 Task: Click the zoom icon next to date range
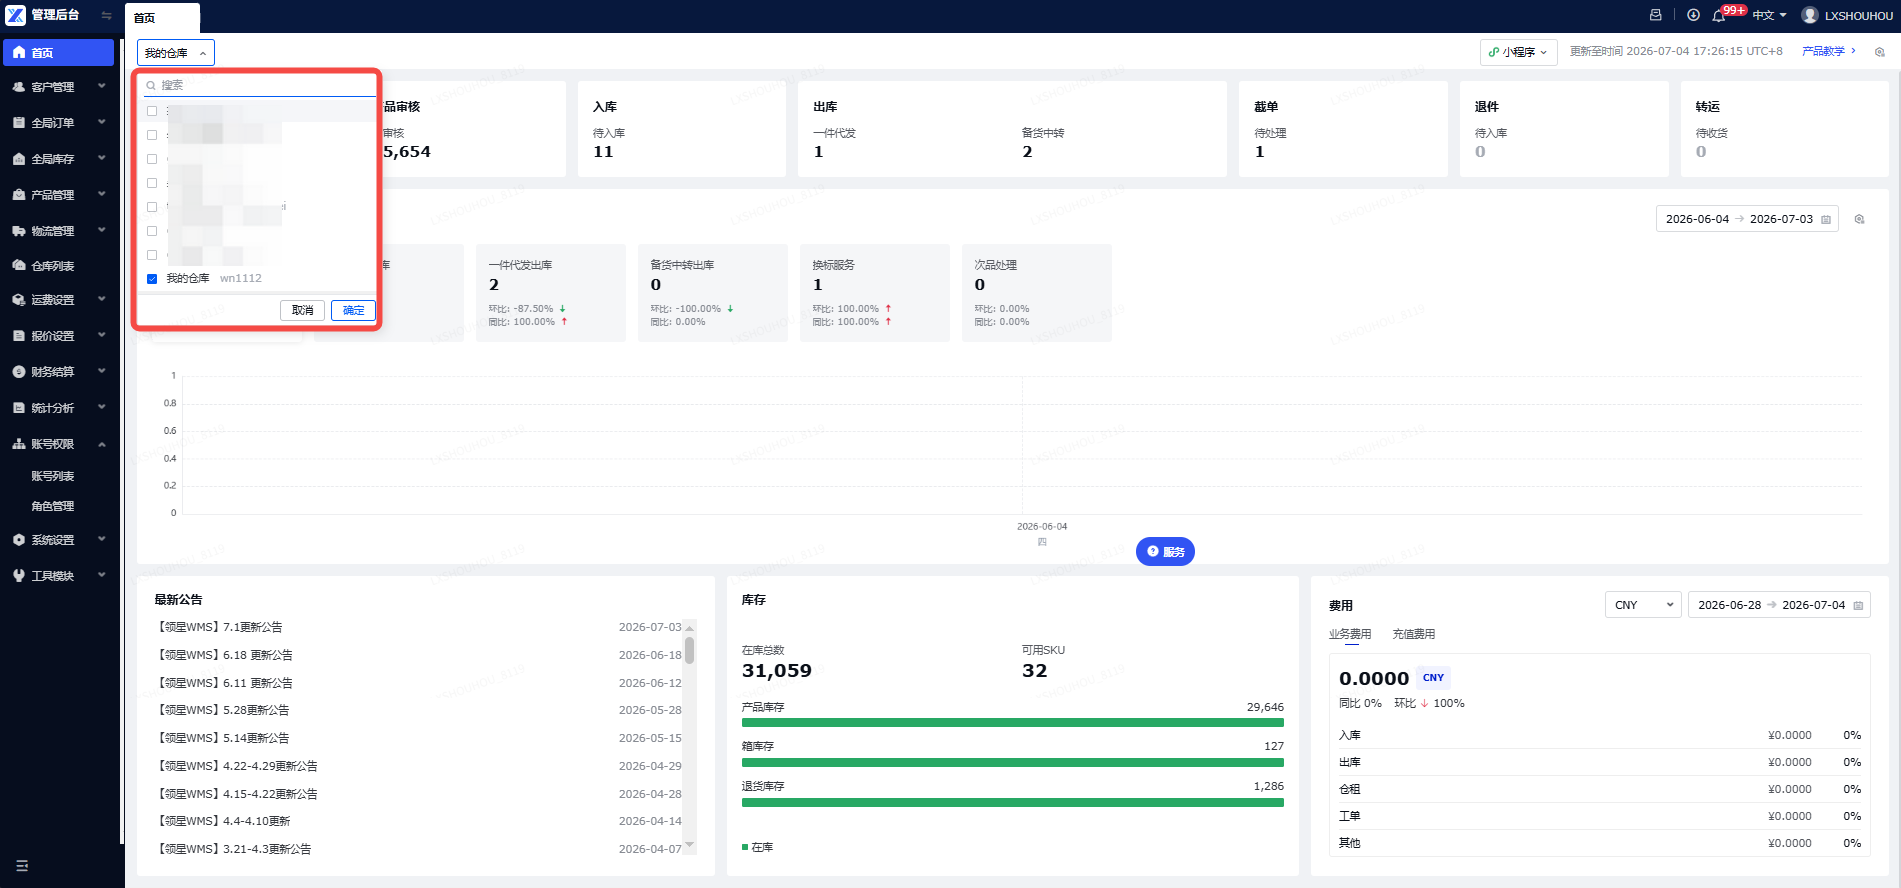click(x=1860, y=219)
